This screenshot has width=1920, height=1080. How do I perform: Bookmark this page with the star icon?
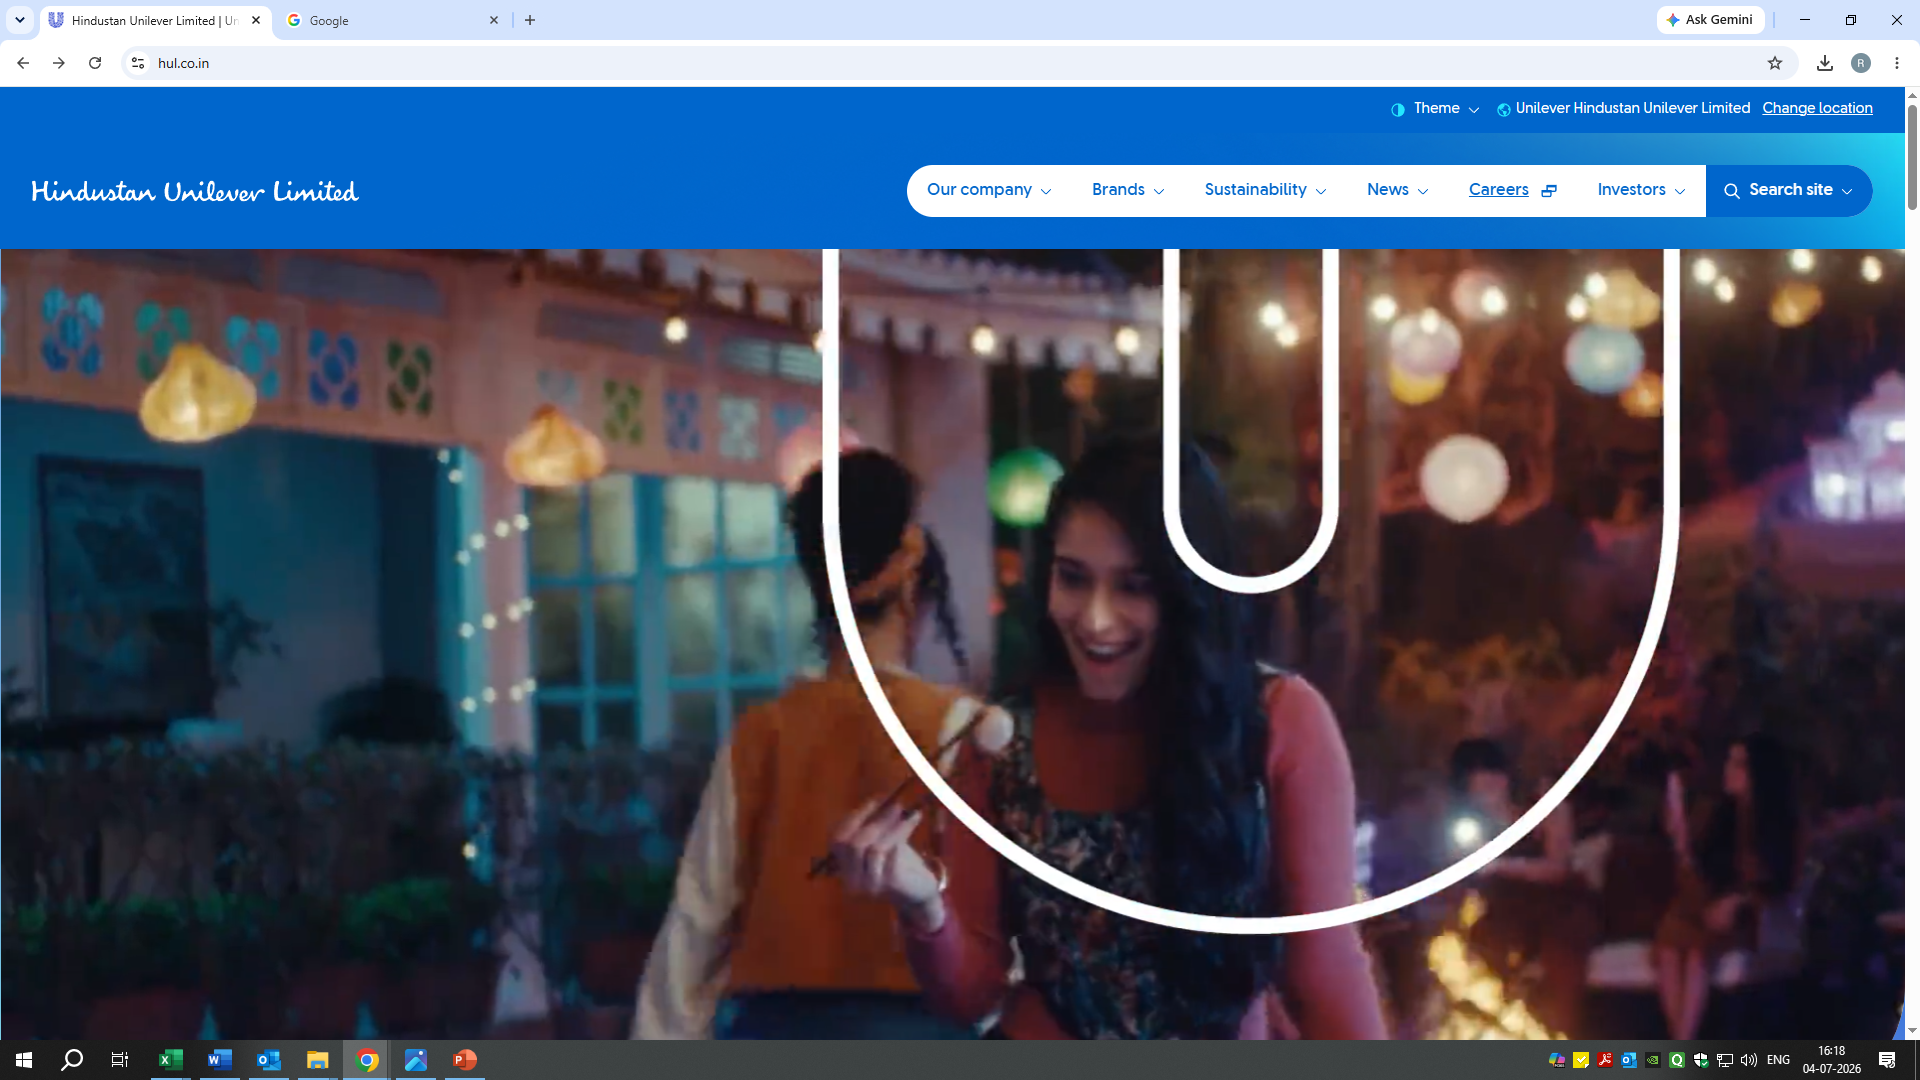tap(1775, 63)
